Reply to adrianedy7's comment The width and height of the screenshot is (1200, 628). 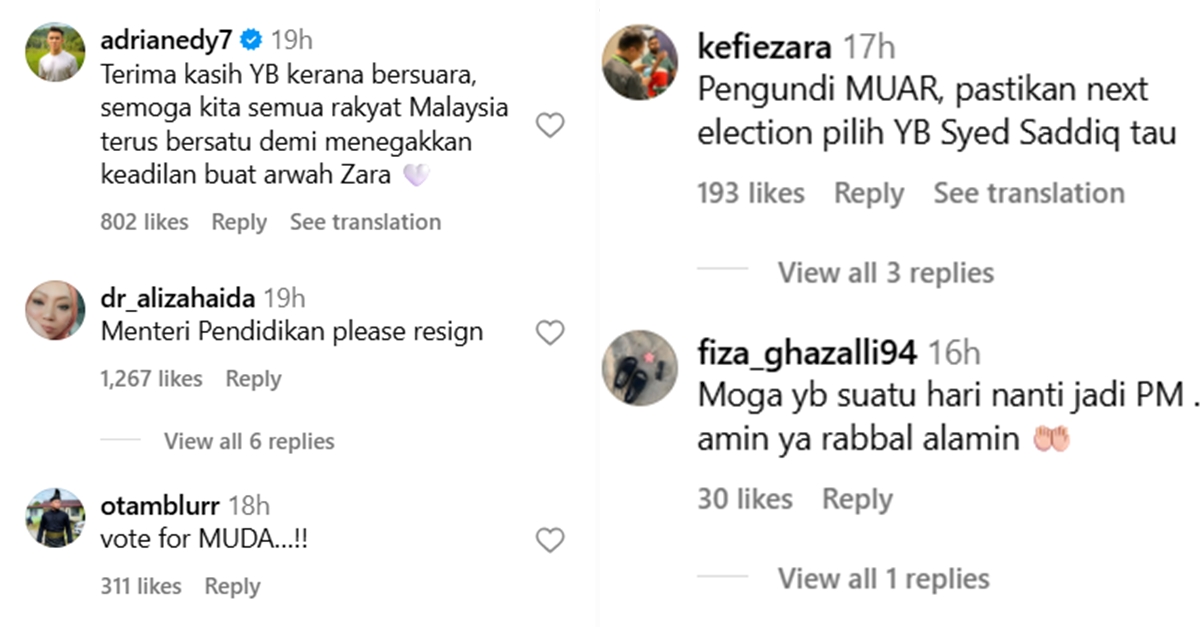click(x=239, y=222)
